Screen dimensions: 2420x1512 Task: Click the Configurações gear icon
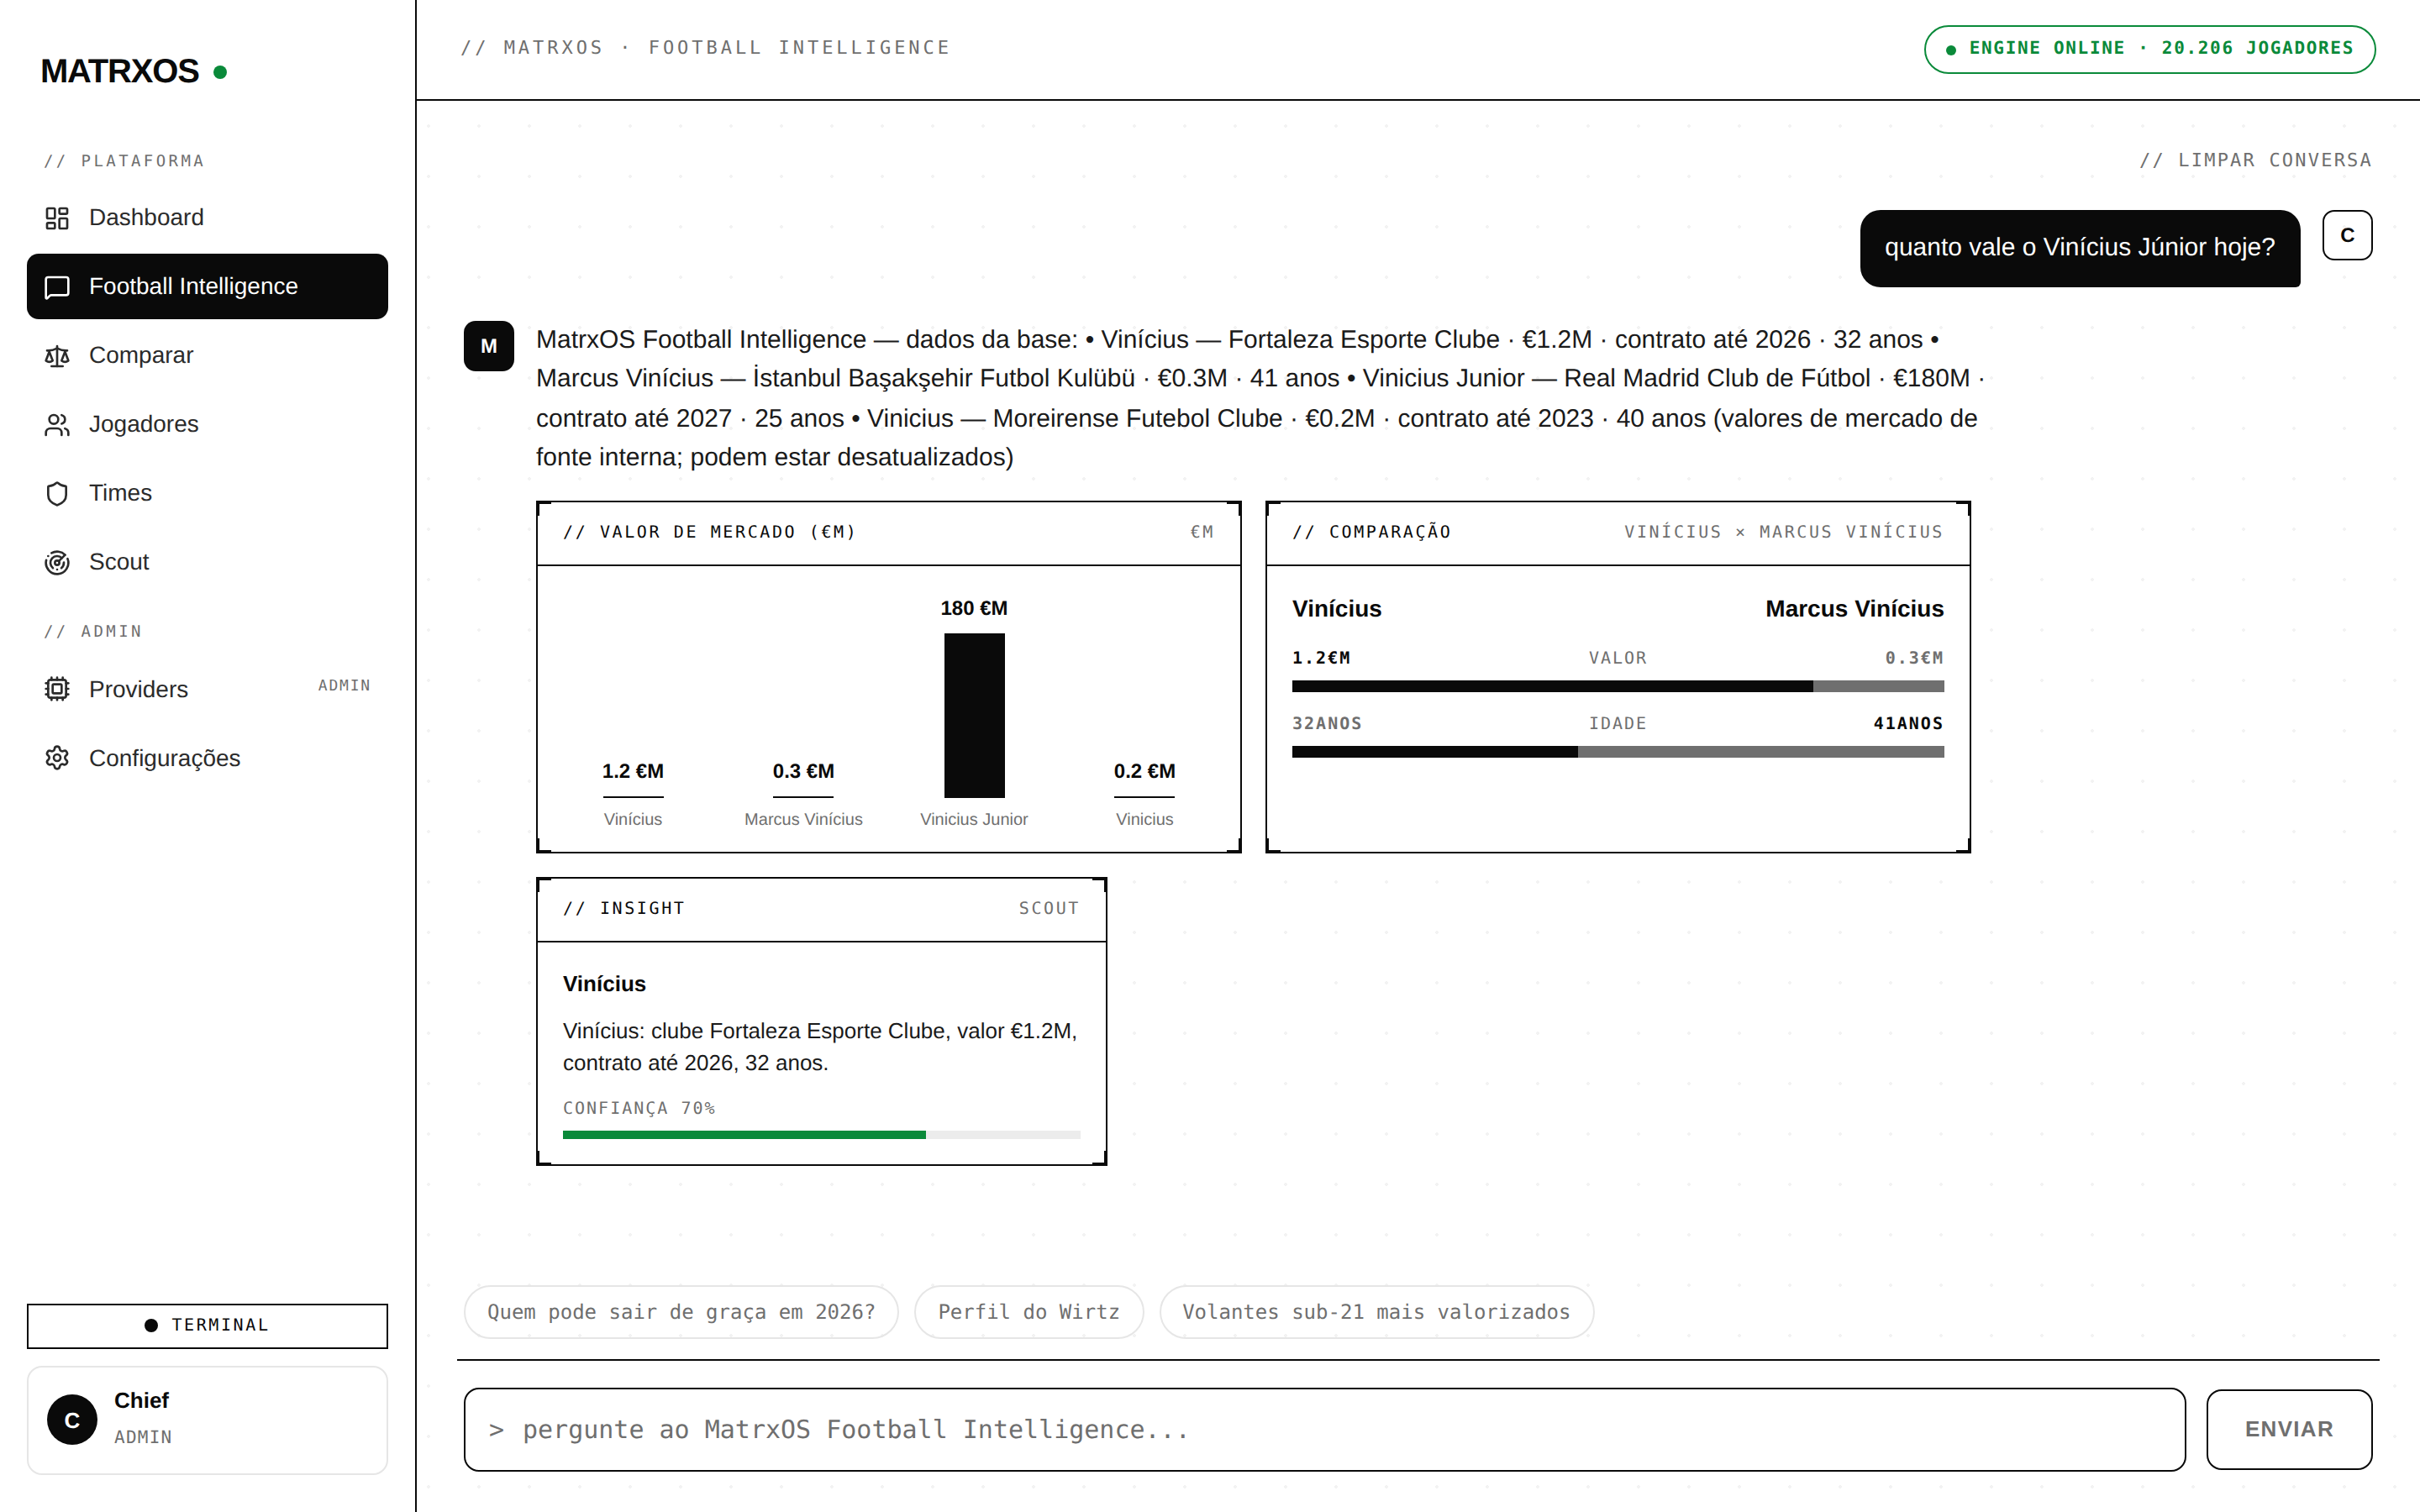pos(57,758)
